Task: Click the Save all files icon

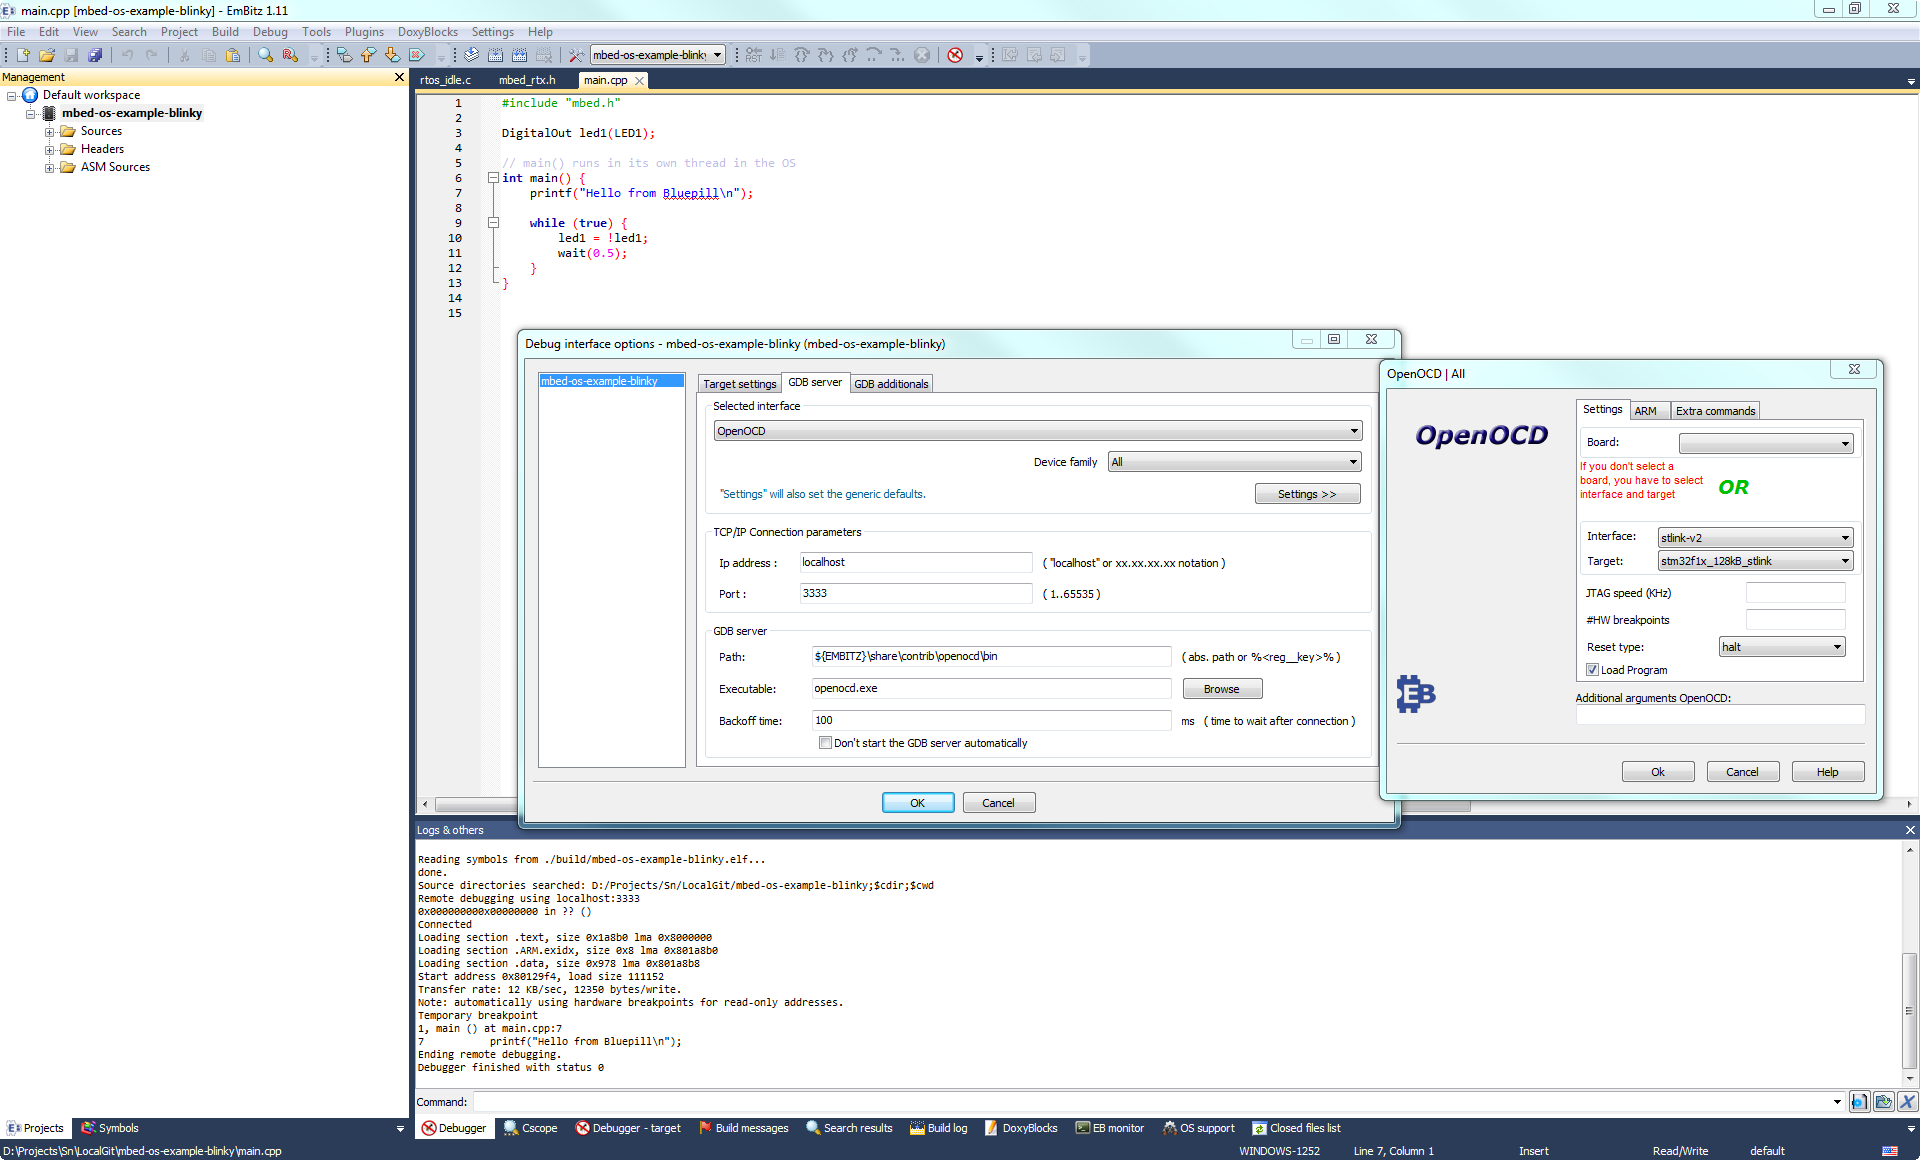Action: [95, 55]
